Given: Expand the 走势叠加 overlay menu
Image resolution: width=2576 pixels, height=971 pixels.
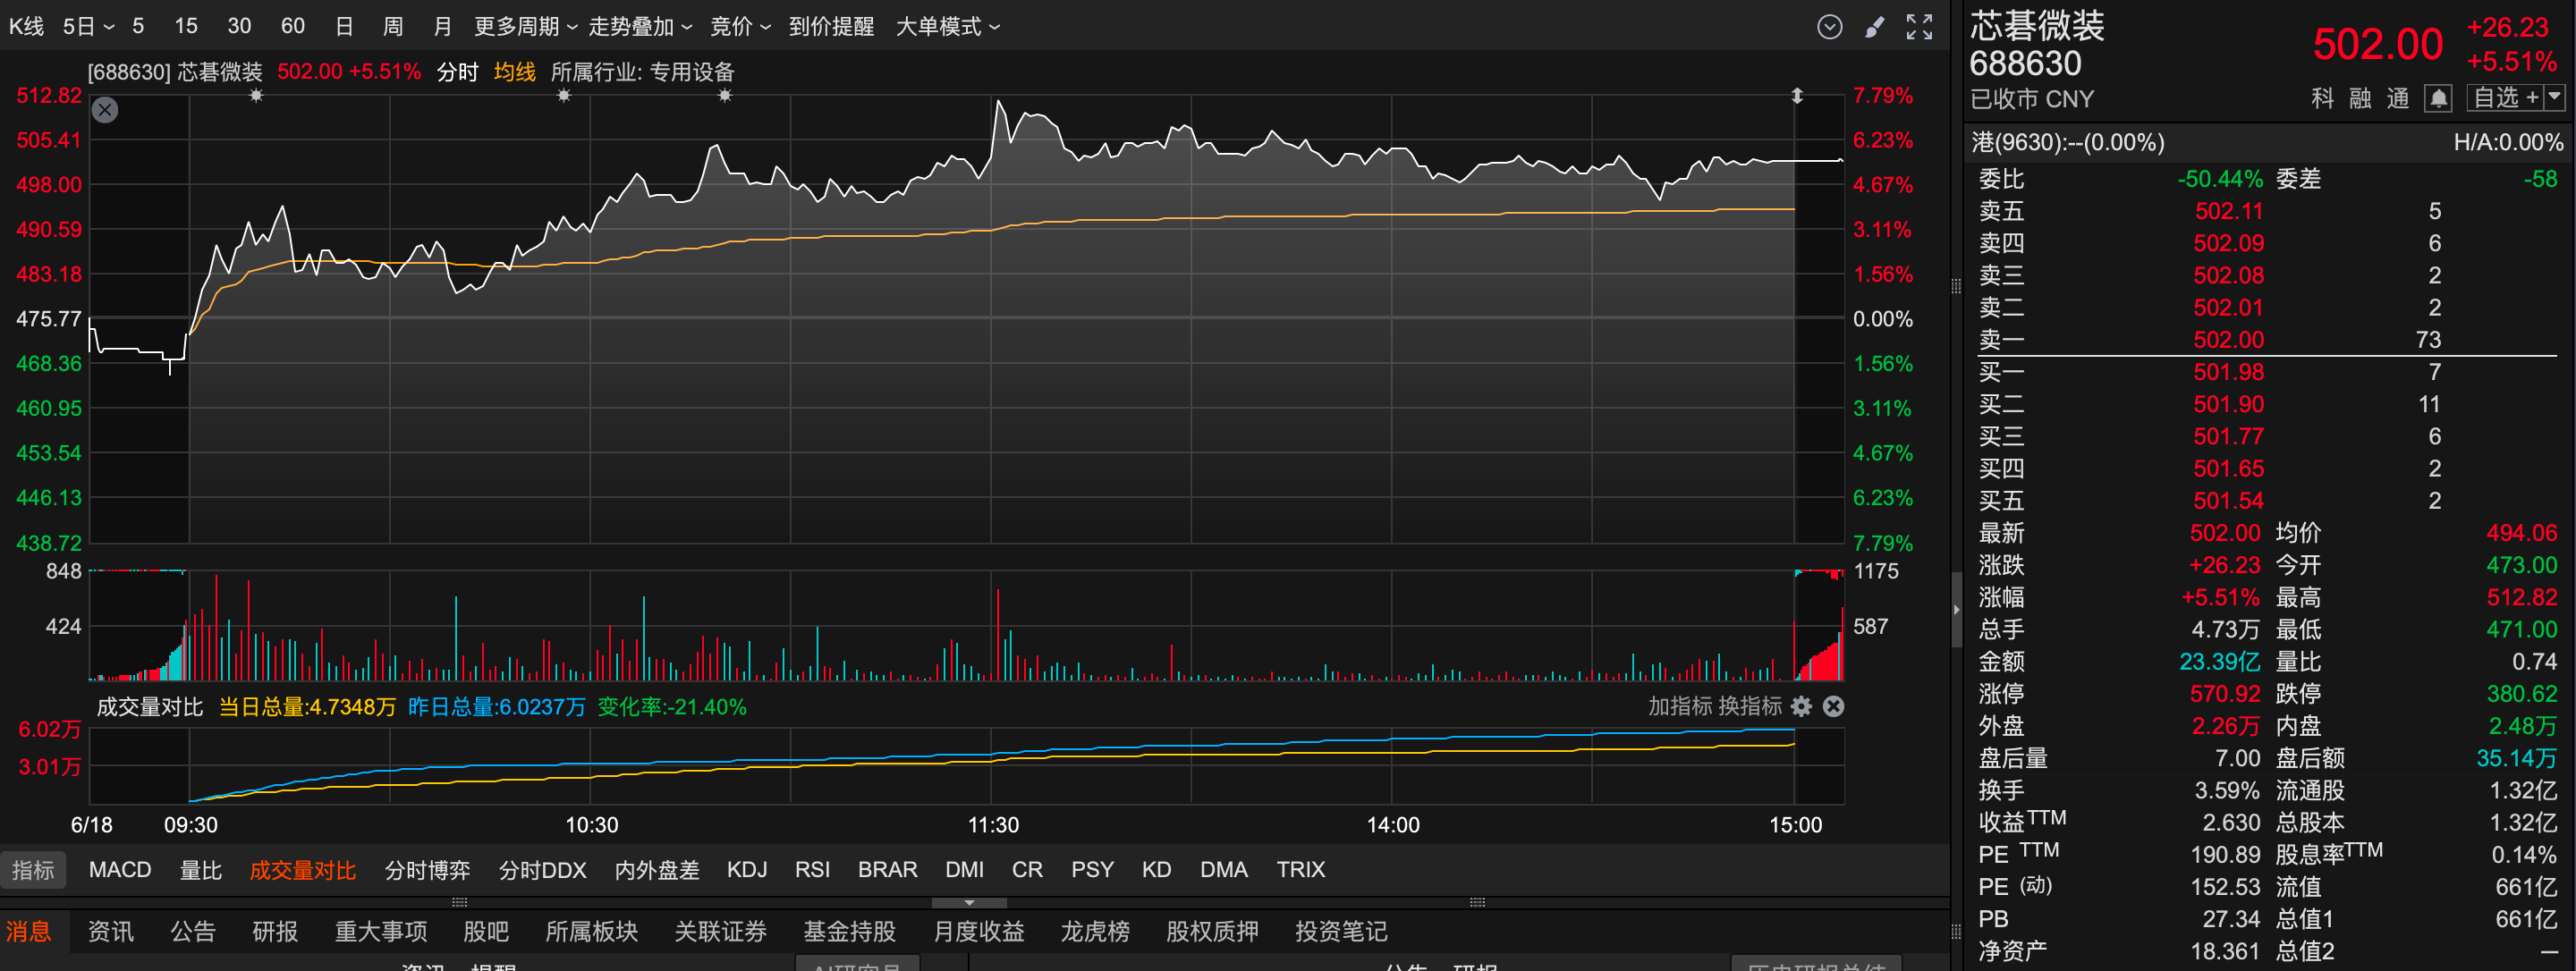Looking at the screenshot, I should pos(640,27).
